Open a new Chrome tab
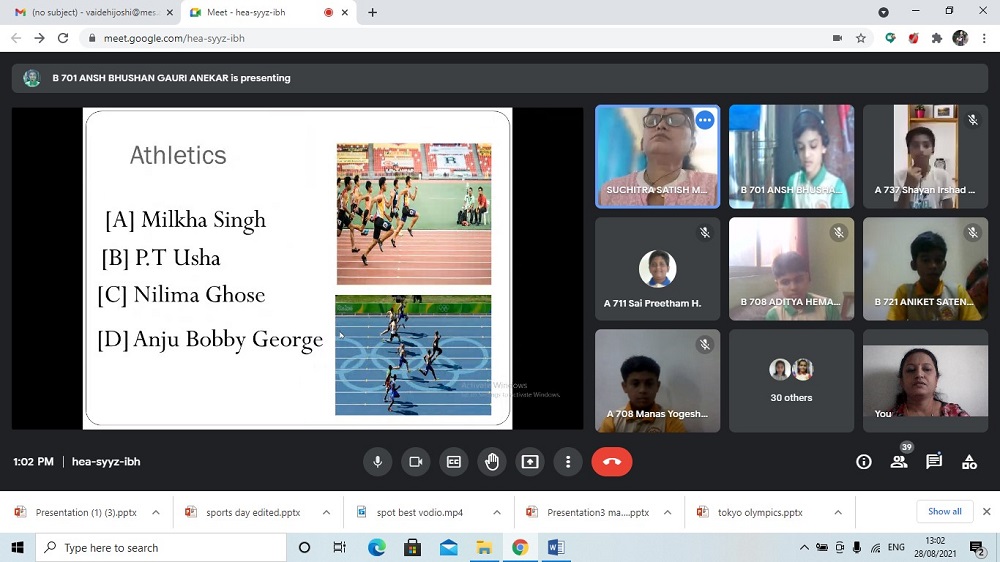Viewport: 1000px width, 562px height. [x=373, y=12]
